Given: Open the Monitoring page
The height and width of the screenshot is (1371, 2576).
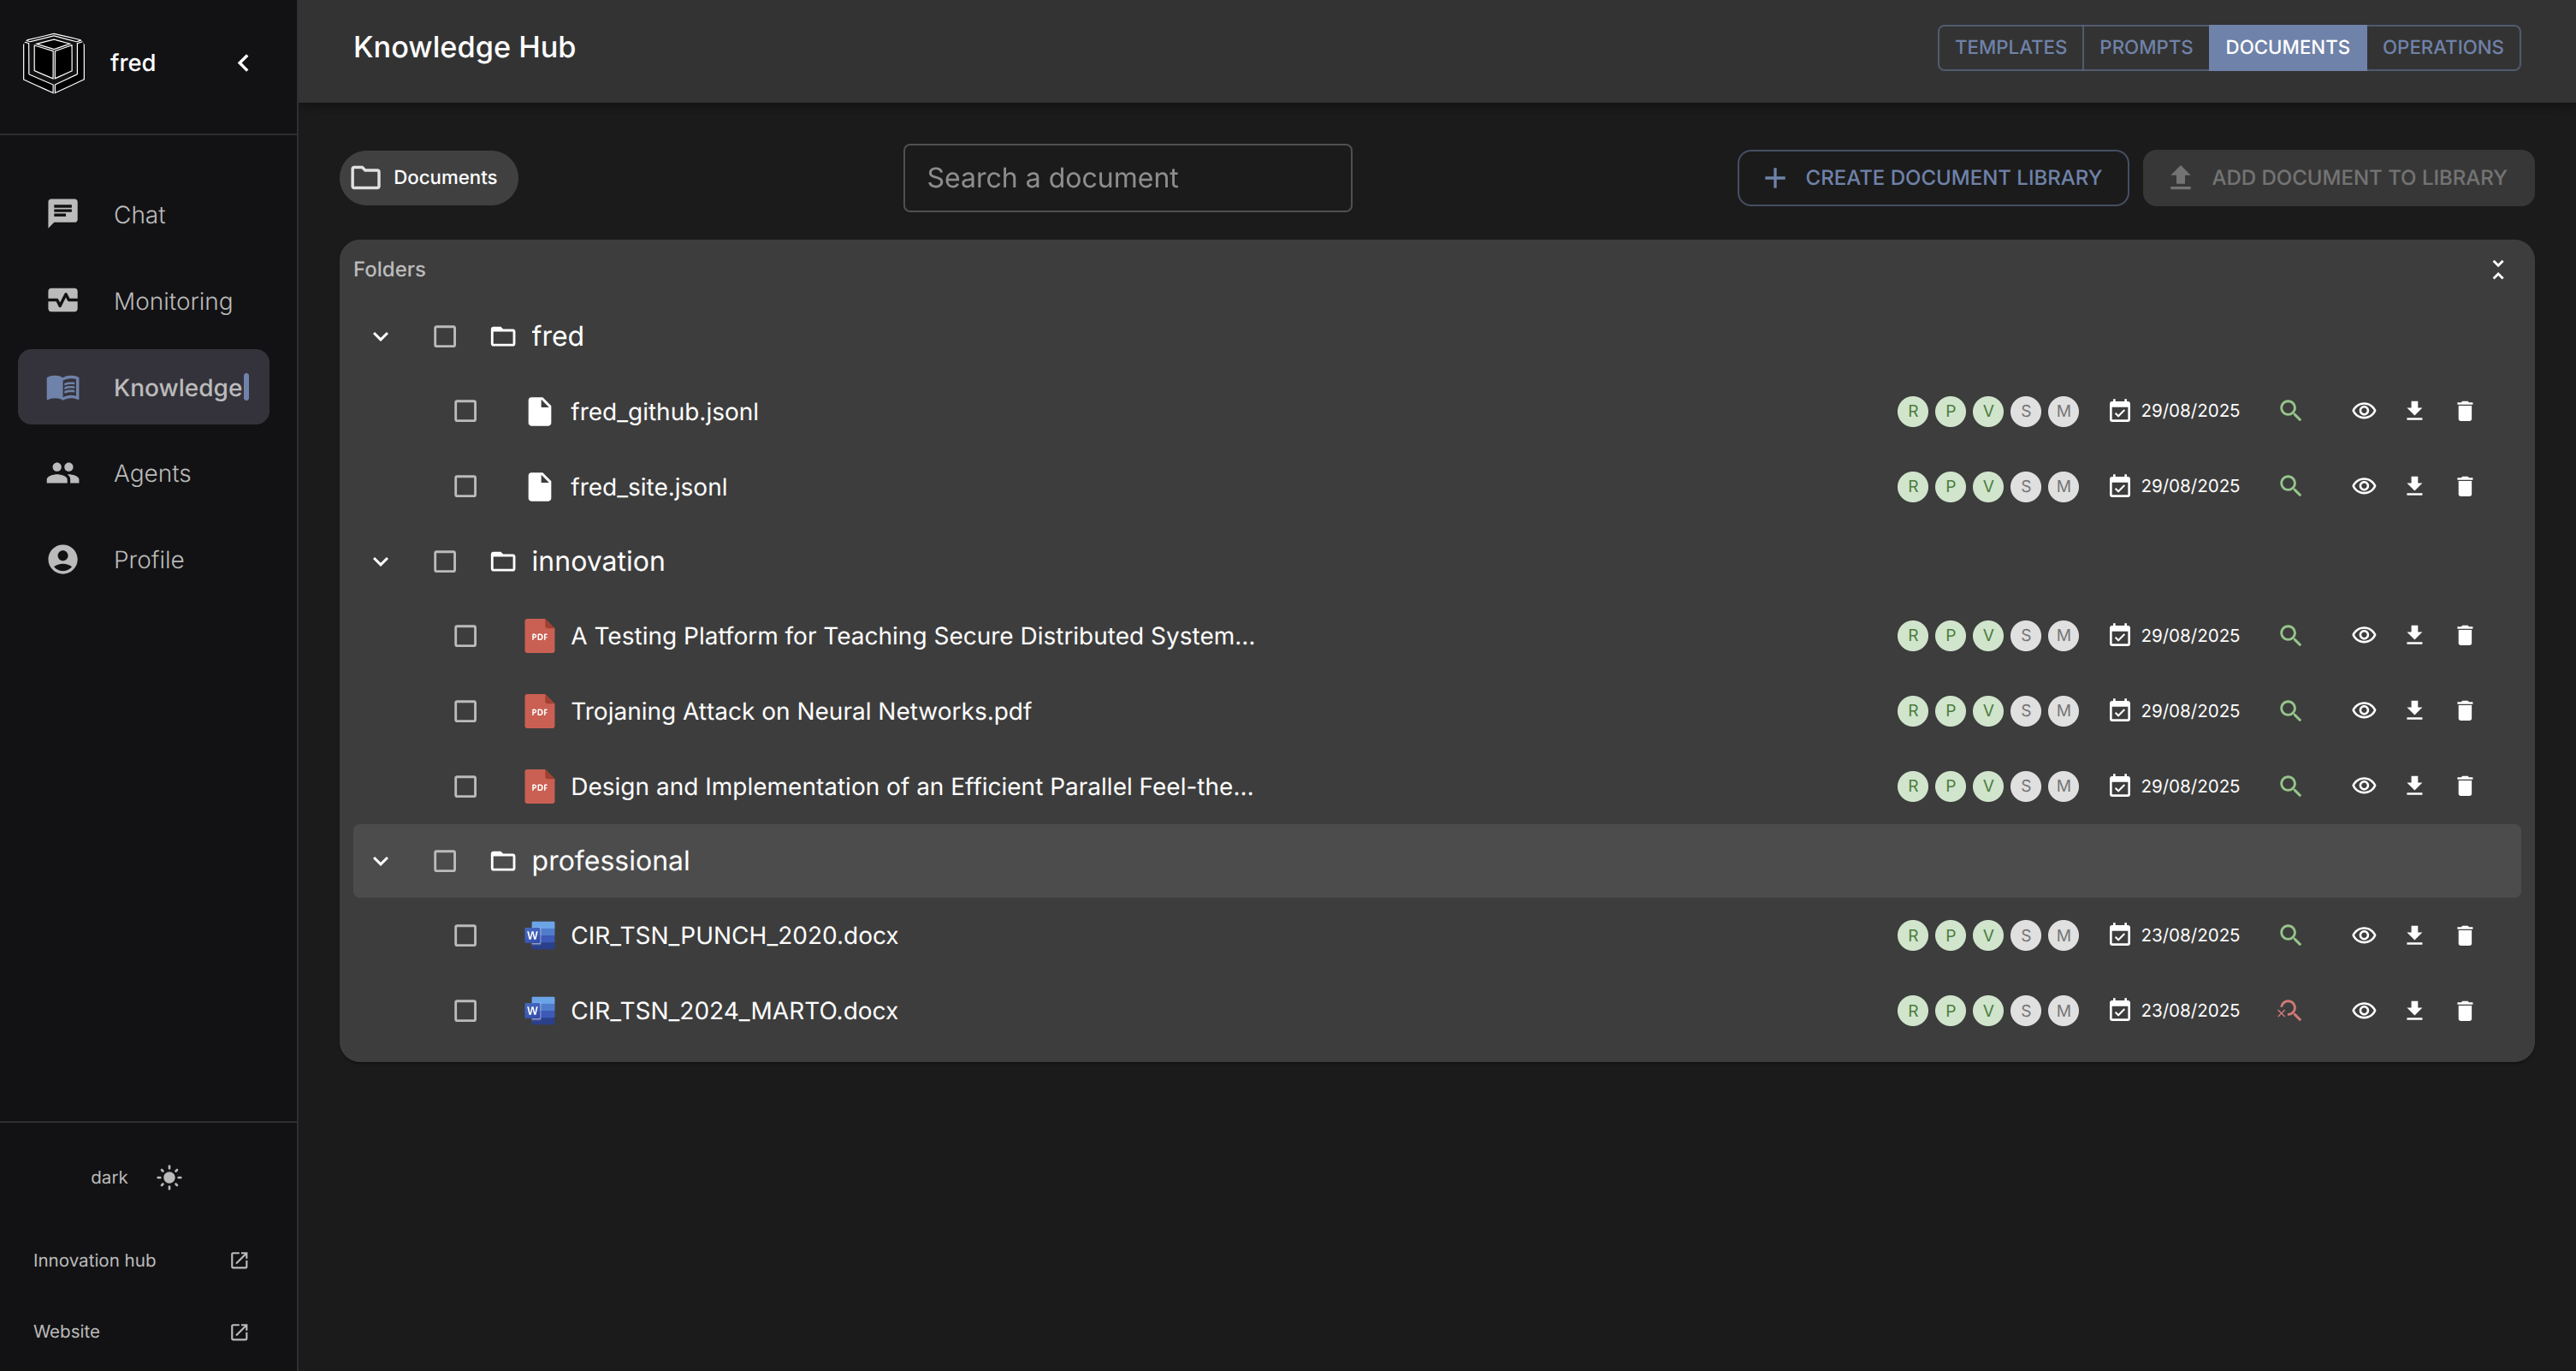Looking at the screenshot, I should [143, 300].
